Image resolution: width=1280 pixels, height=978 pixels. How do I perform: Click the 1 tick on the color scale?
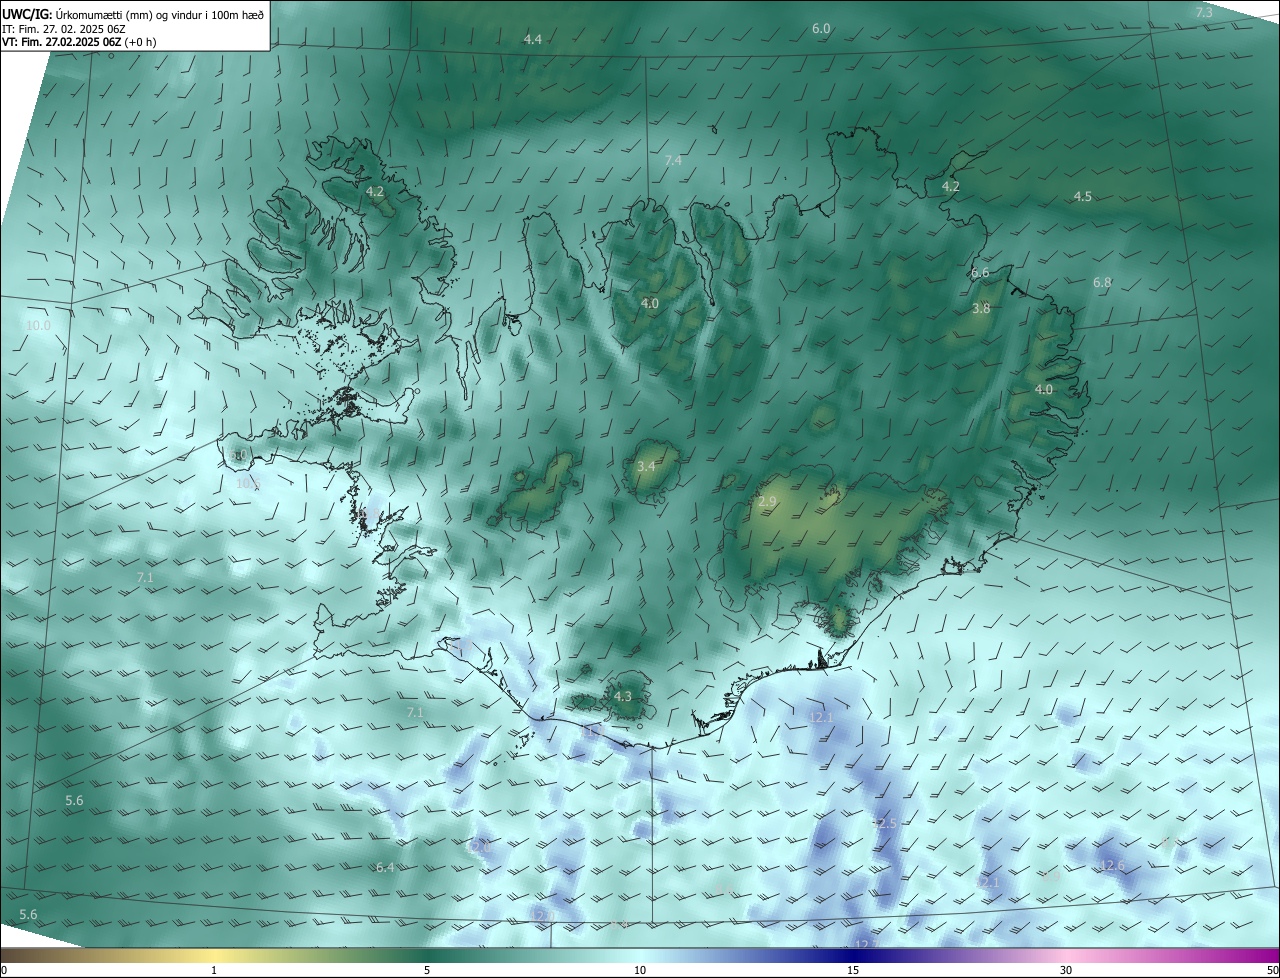click(214, 970)
